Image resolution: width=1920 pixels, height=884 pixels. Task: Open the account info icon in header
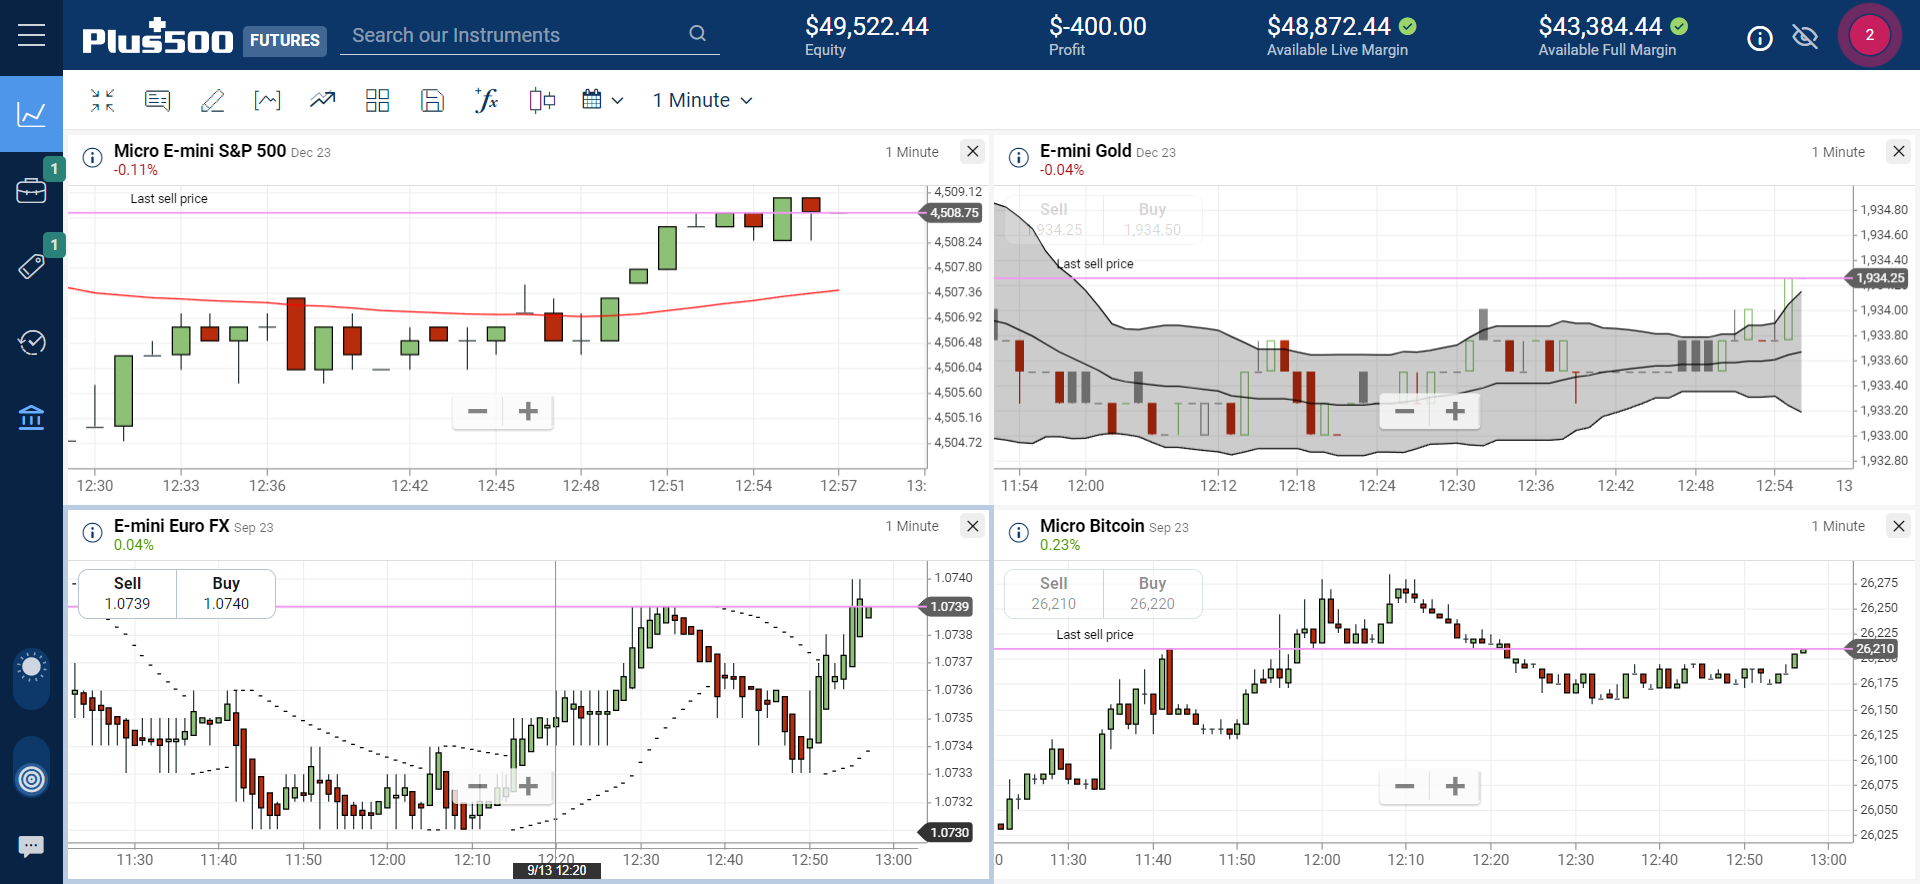coord(1759,38)
